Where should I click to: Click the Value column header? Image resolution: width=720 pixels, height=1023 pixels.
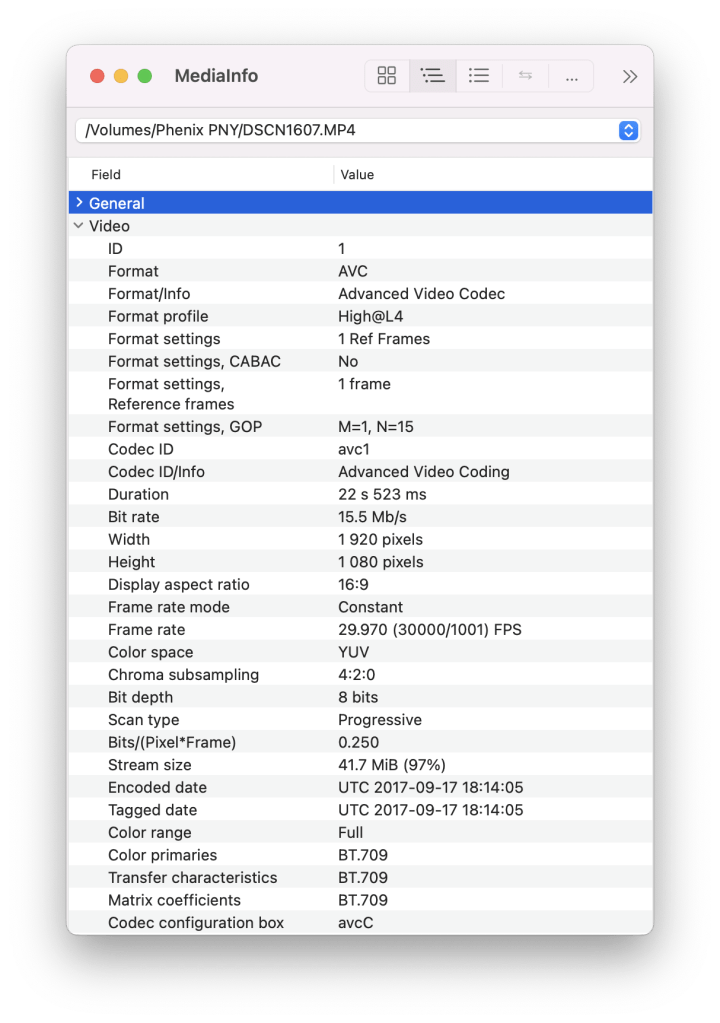point(357,175)
